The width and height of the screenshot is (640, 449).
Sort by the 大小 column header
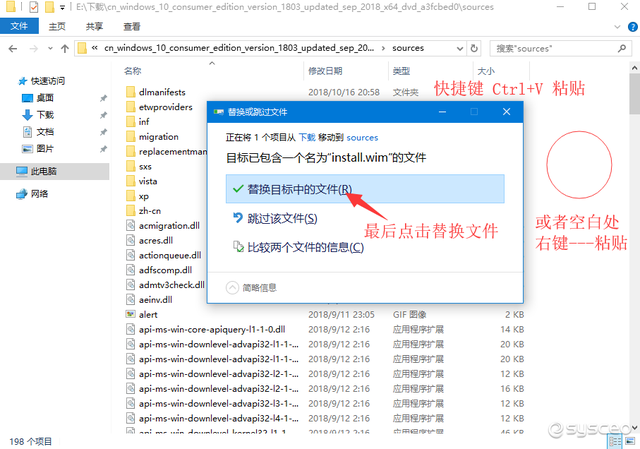[486, 71]
